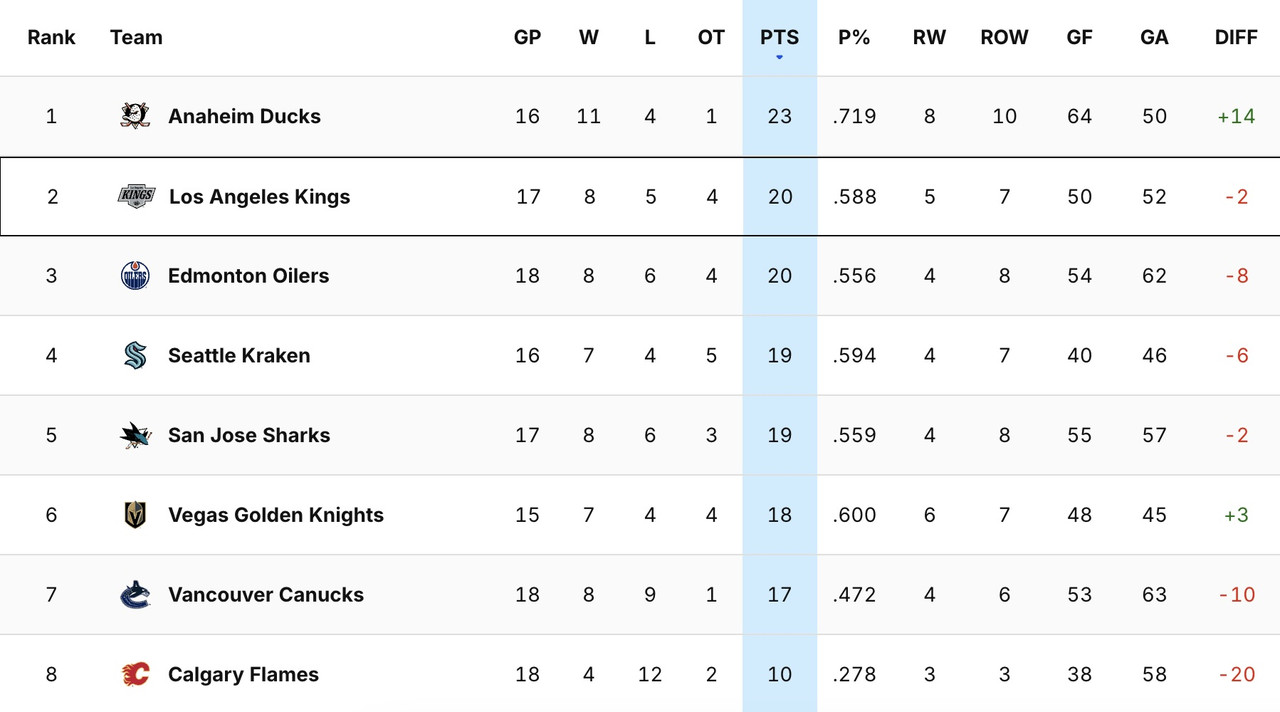Select the Rank column header
Viewport: 1280px width, 712px height.
pos(51,37)
